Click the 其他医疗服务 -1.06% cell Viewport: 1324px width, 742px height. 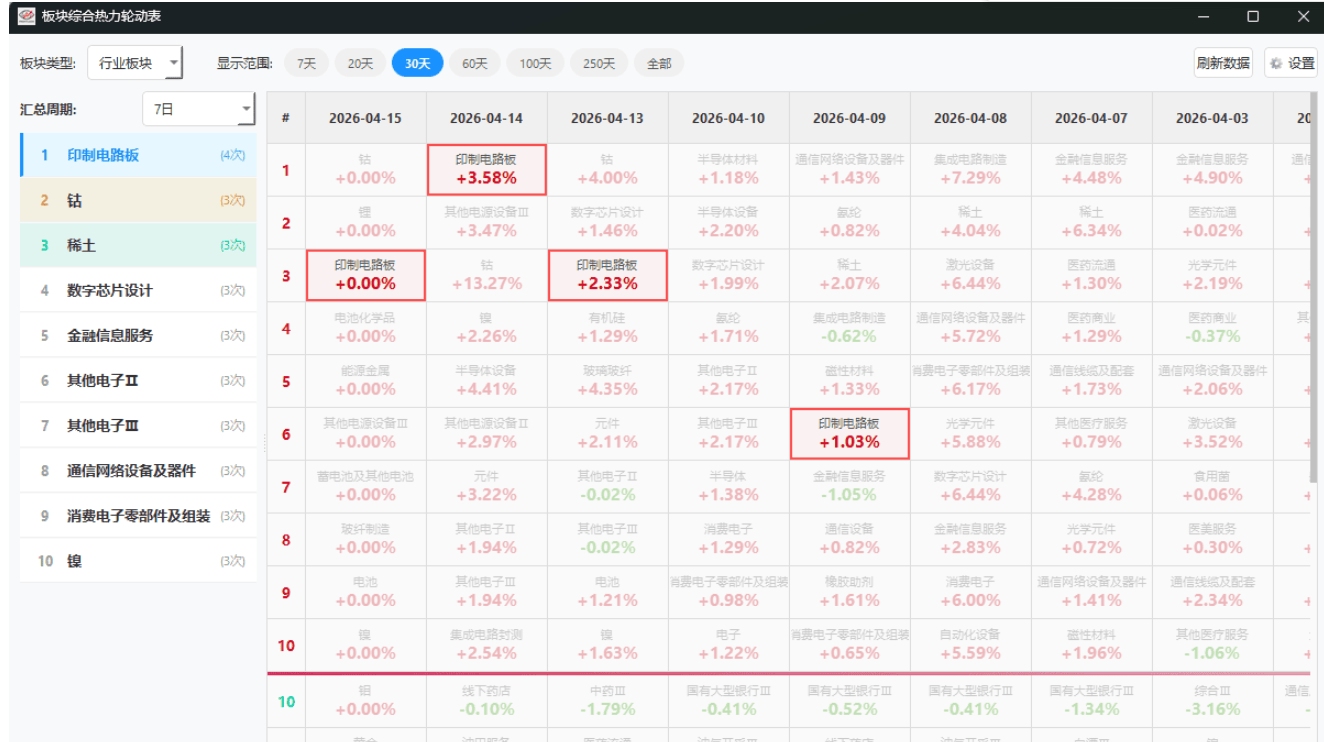point(1213,645)
